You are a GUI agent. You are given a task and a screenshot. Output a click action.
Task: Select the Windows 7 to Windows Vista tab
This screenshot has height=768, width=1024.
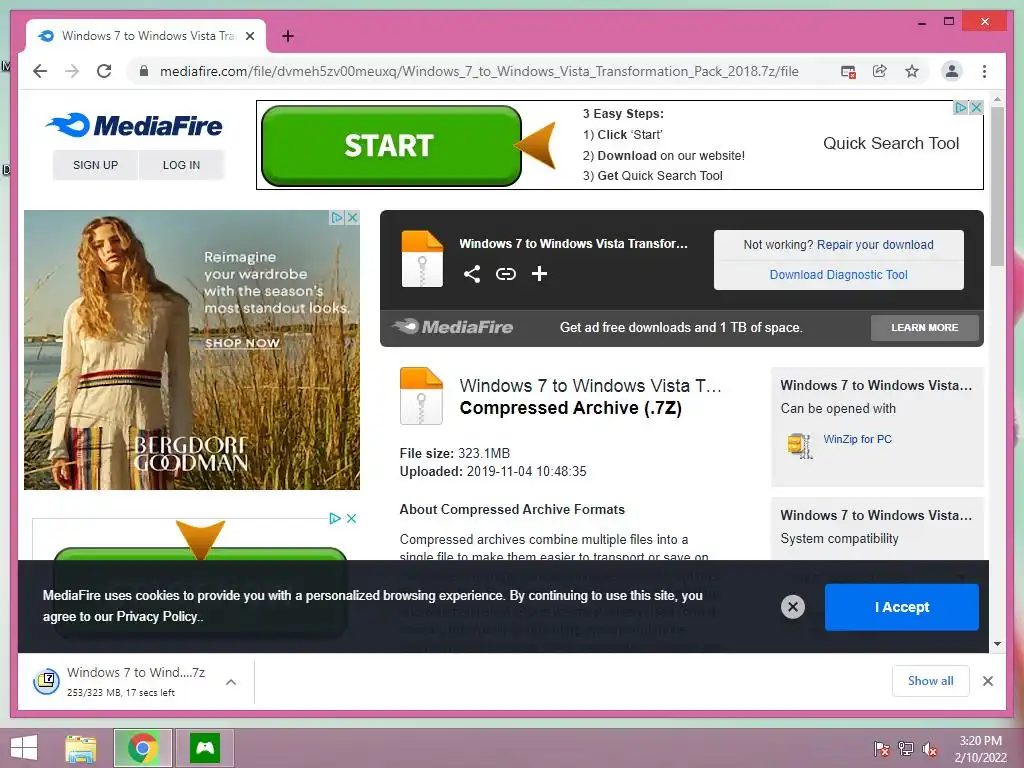(145, 36)
